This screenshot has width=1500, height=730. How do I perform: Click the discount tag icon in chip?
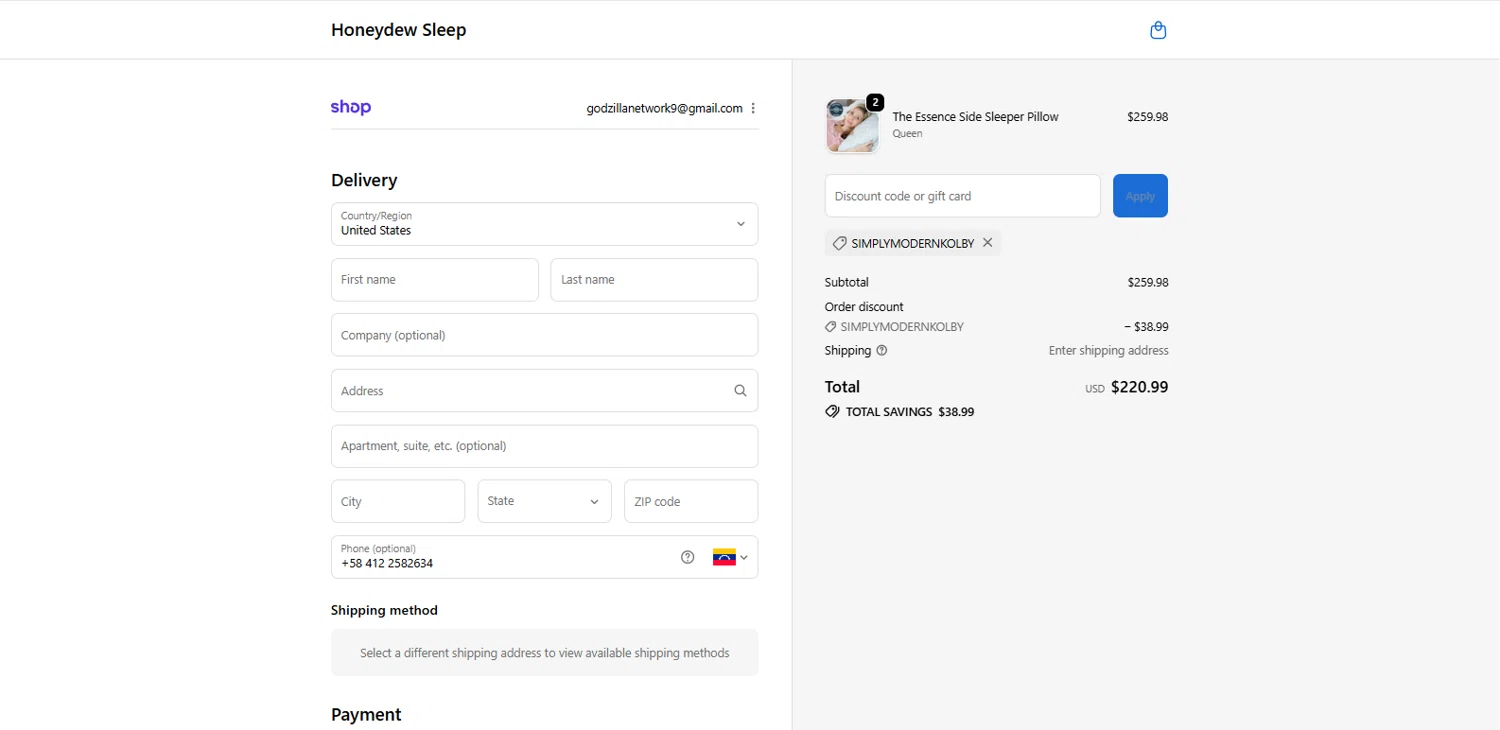pyautogui.click(x=840, y=243)
